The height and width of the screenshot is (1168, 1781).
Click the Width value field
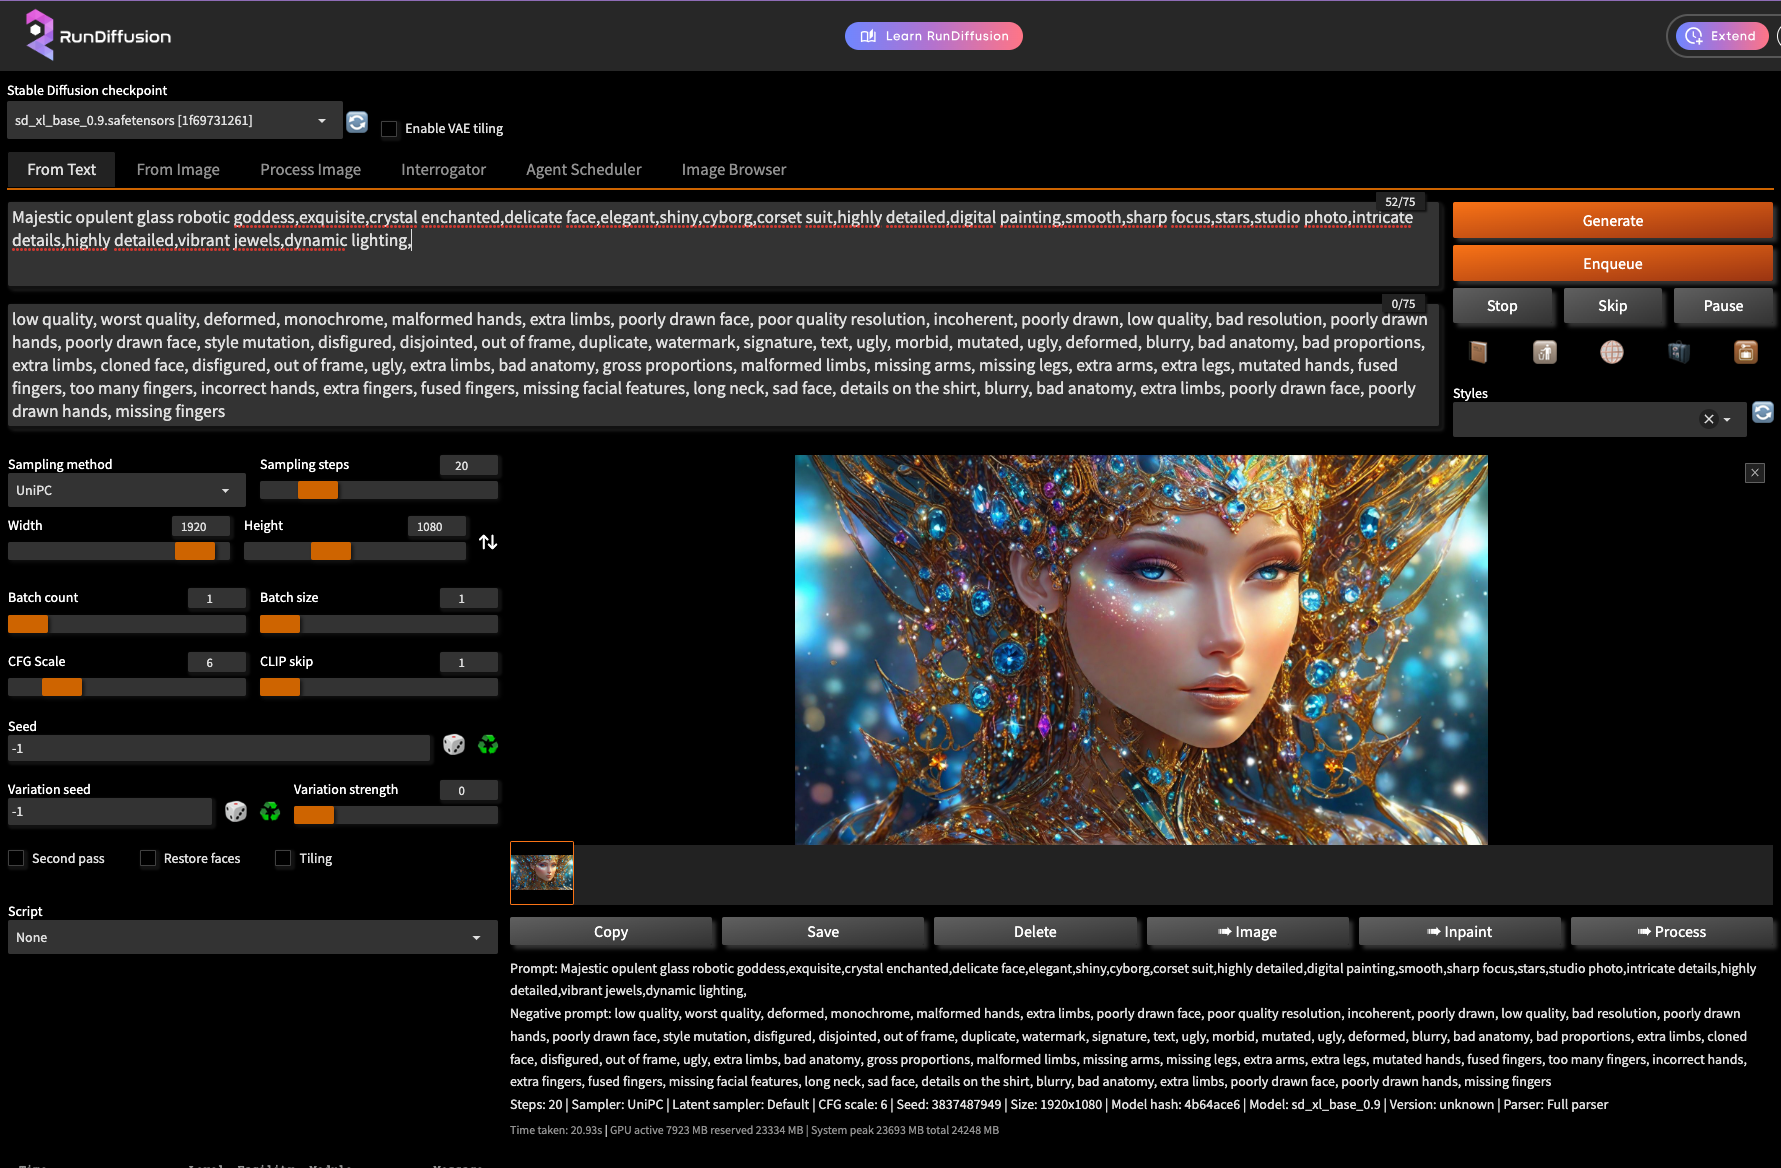click(x=200, y=526)
